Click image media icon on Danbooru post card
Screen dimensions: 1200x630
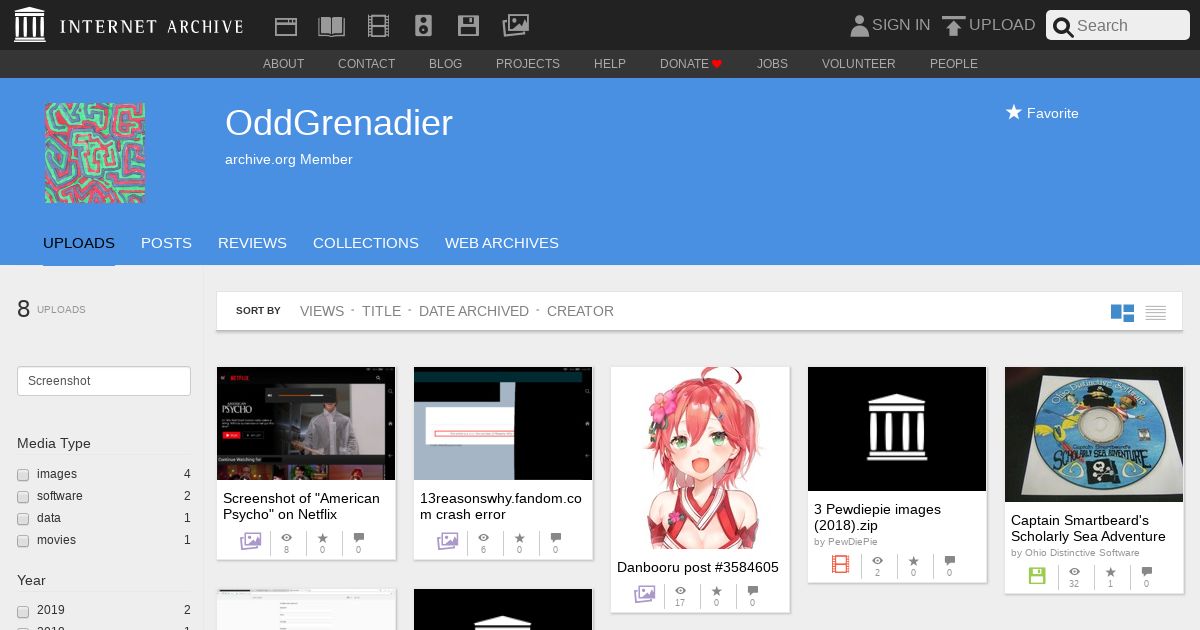(x=644, y=594)
